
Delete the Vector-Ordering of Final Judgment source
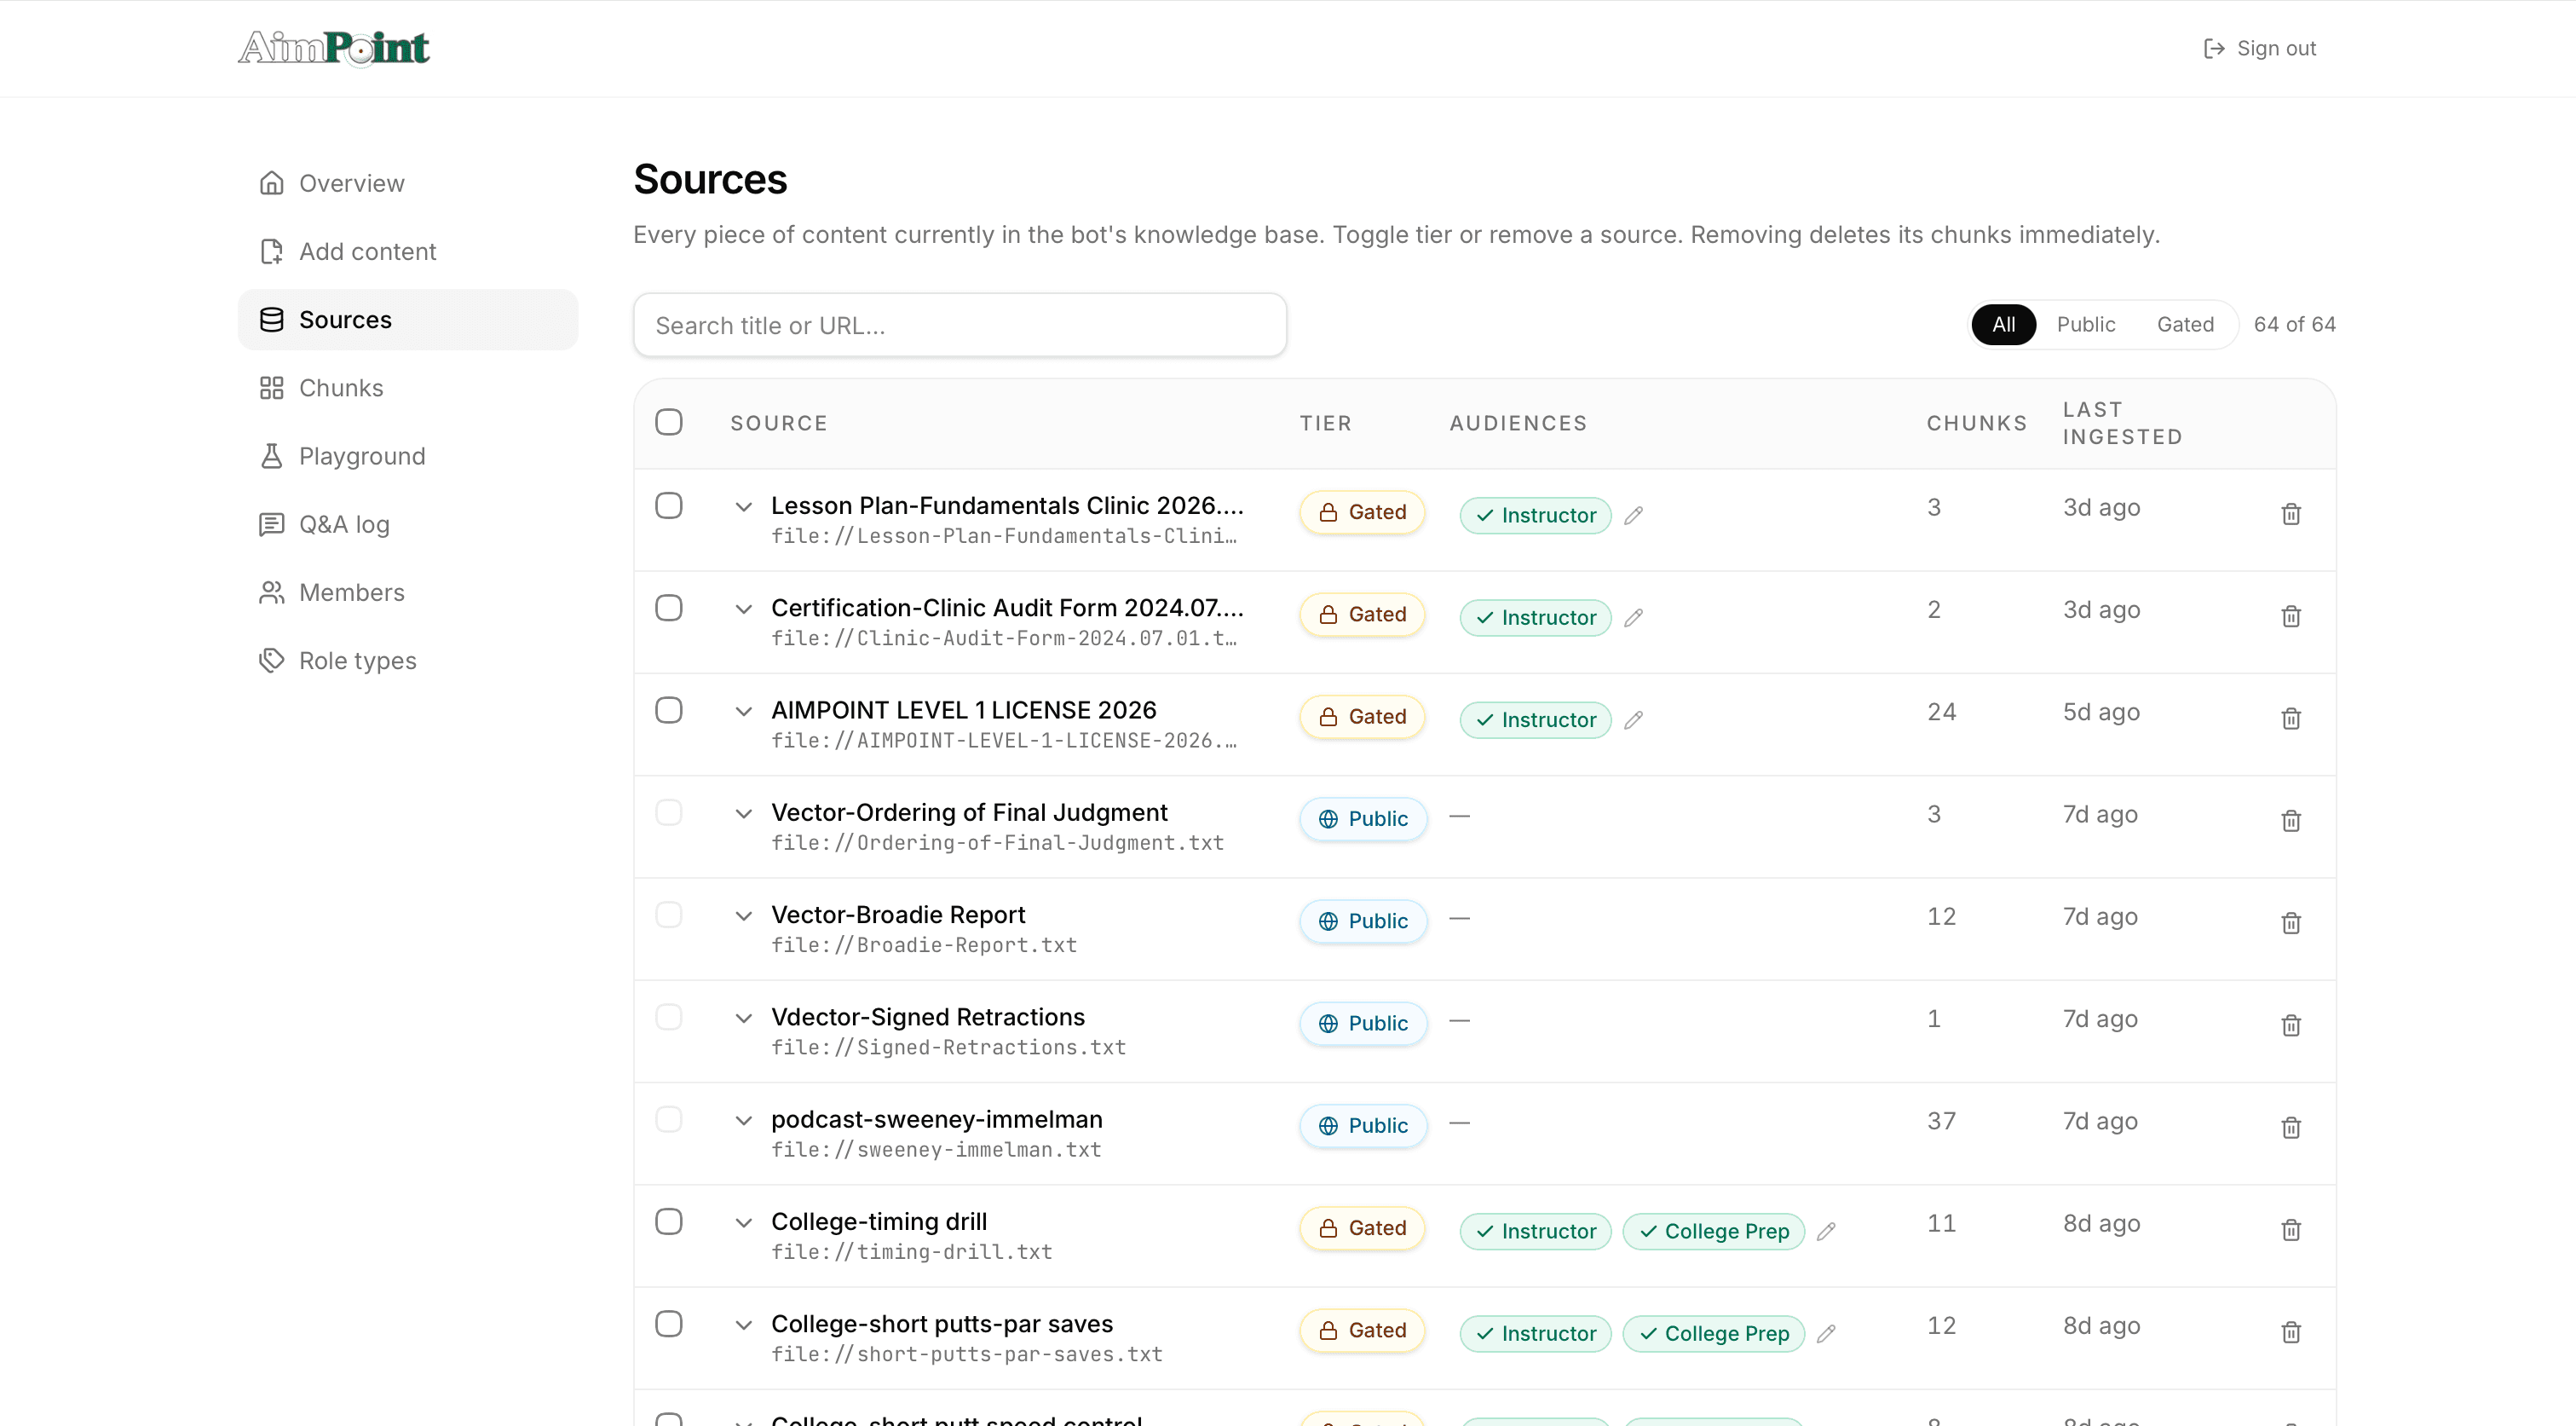point(2291,821)
